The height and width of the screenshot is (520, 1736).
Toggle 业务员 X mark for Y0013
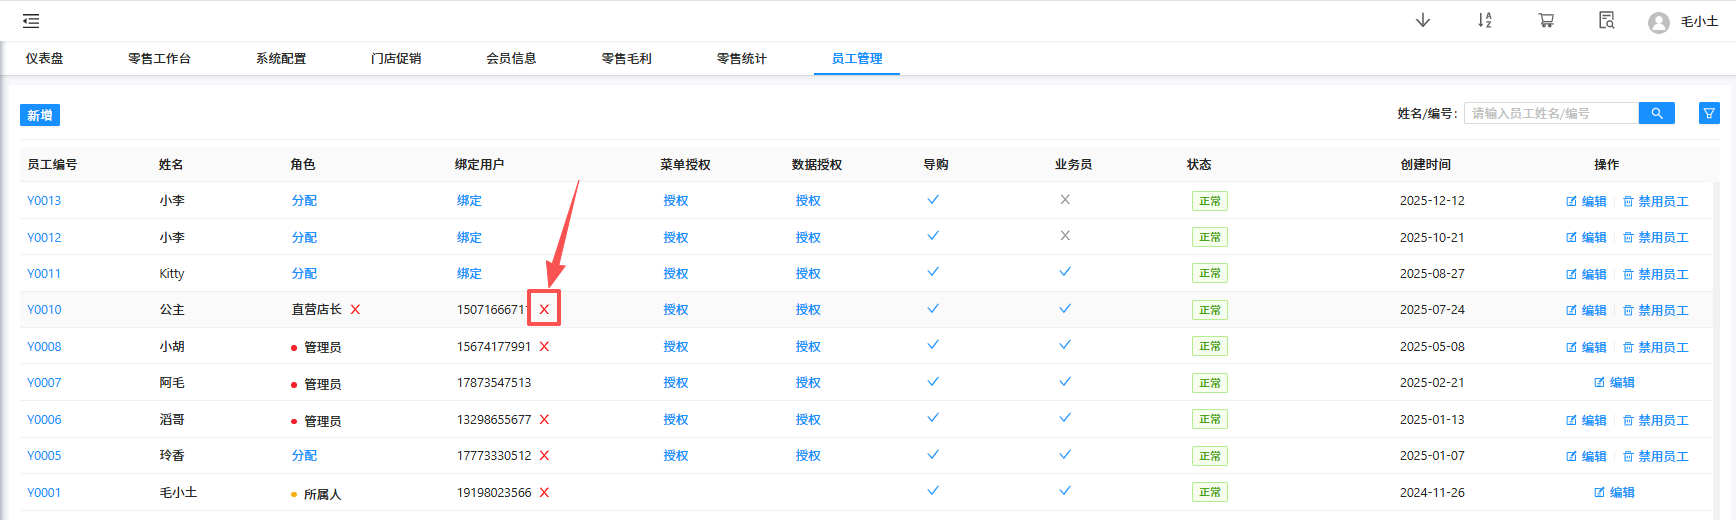tap(1065, 199)
